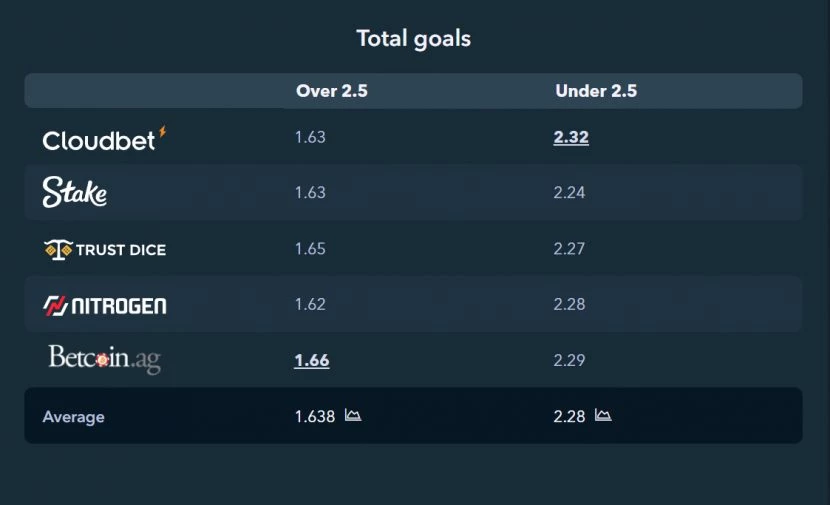
Task: Click Trust Dice Under odds 2.27
Action: (570, 249)
